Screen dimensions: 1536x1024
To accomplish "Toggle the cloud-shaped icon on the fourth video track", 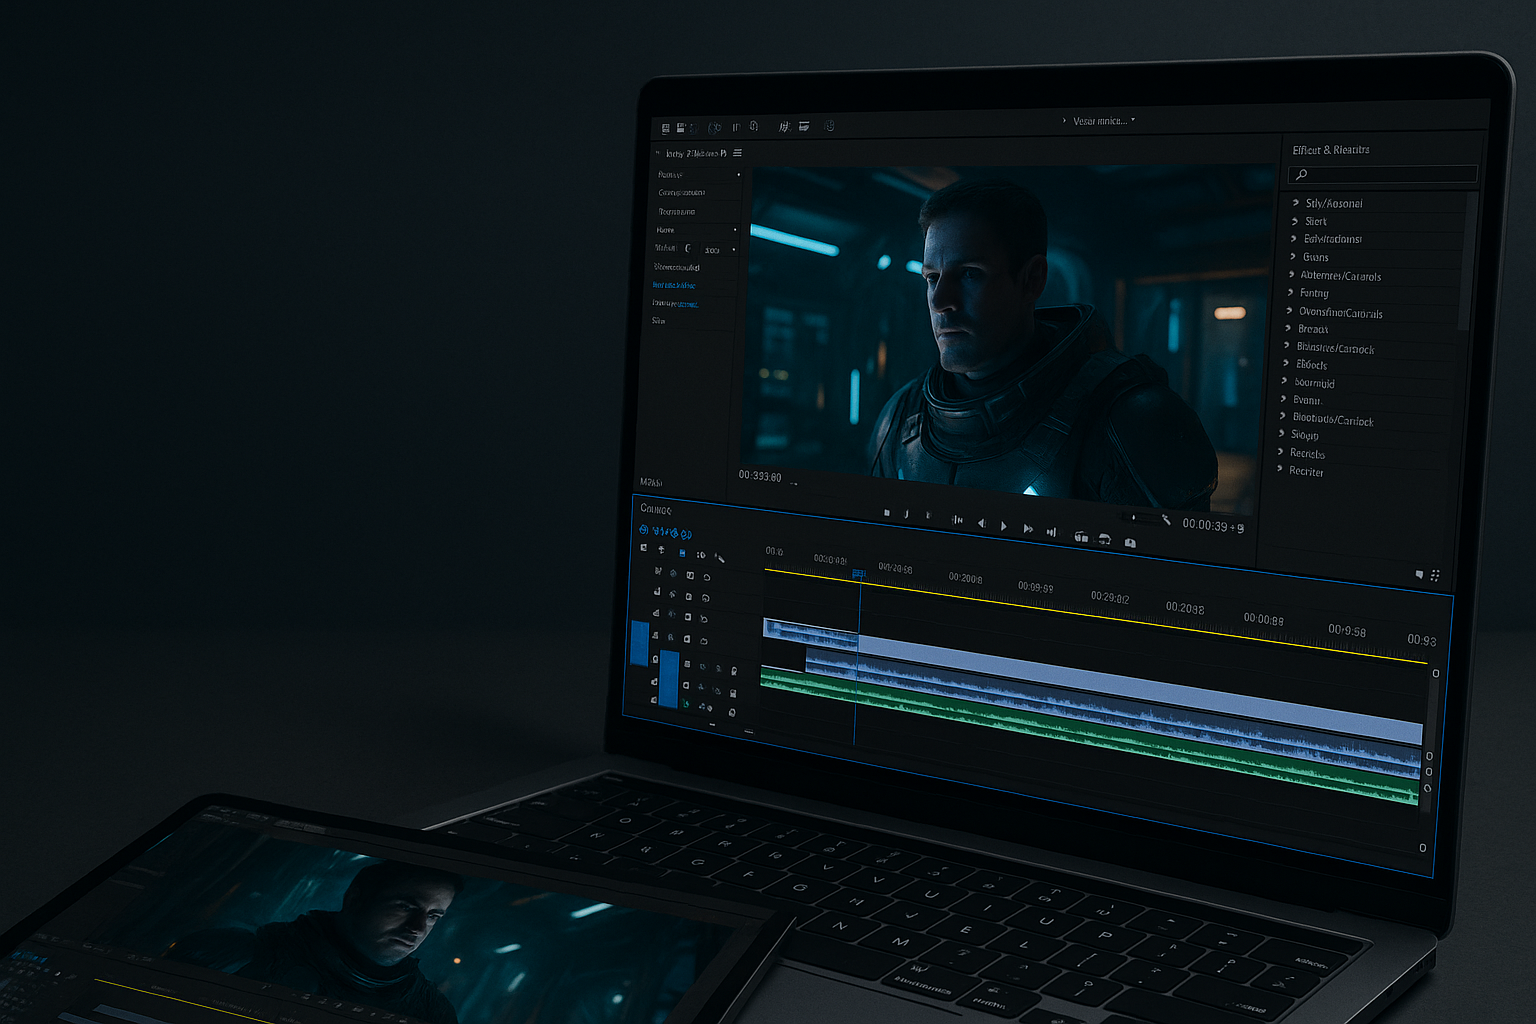I will 704,641.
